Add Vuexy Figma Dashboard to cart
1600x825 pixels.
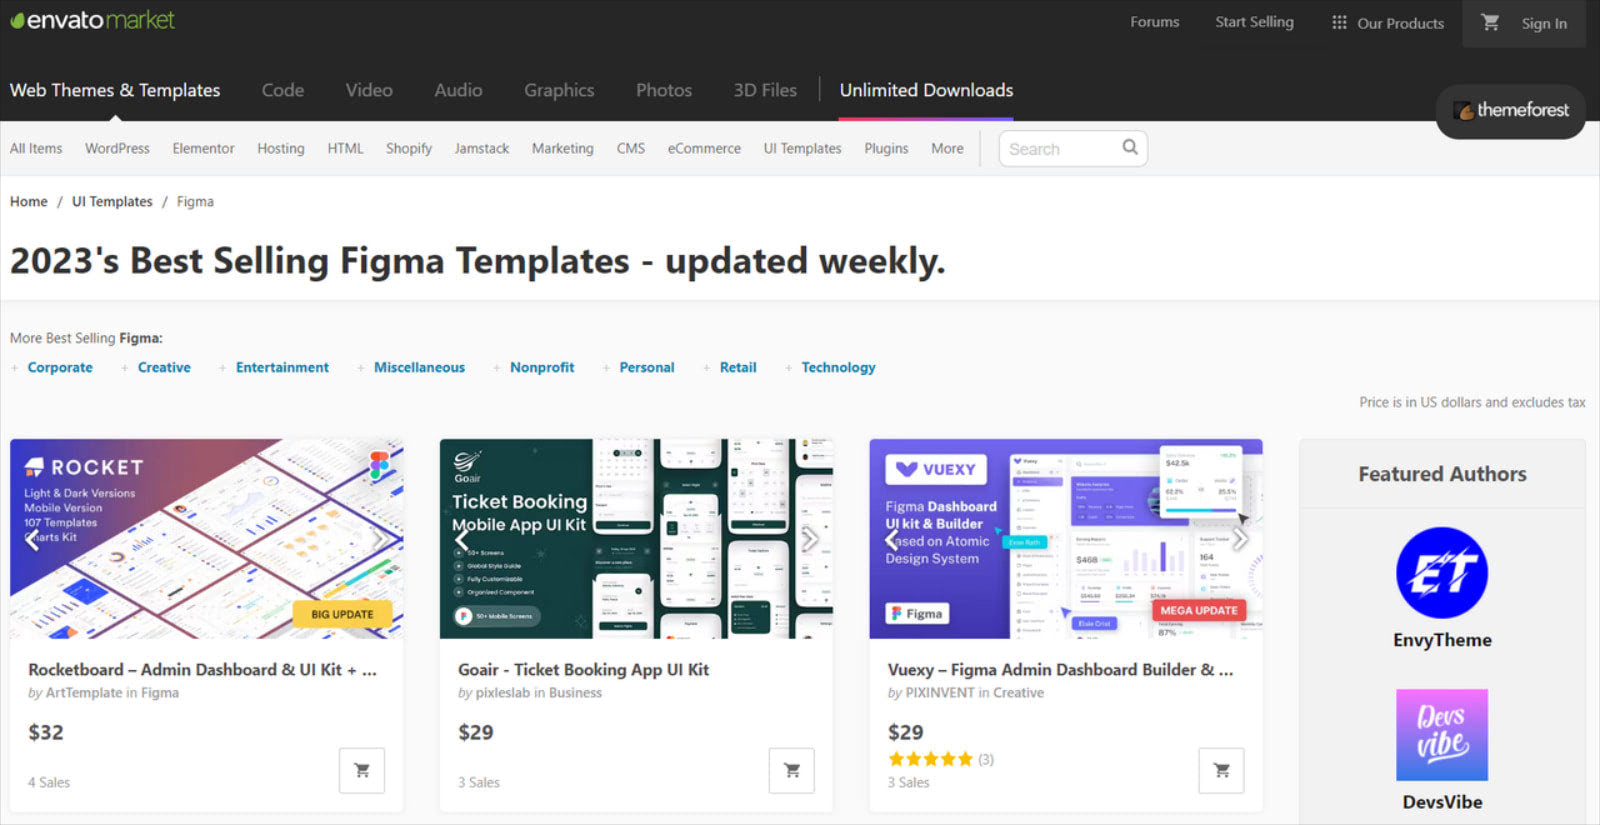coord(1222,770)
